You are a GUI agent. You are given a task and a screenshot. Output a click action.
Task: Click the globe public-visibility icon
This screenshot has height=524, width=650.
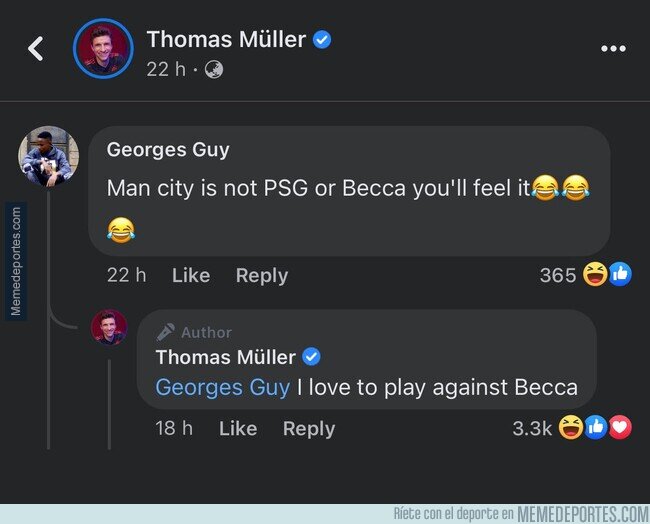click(213, 69)
